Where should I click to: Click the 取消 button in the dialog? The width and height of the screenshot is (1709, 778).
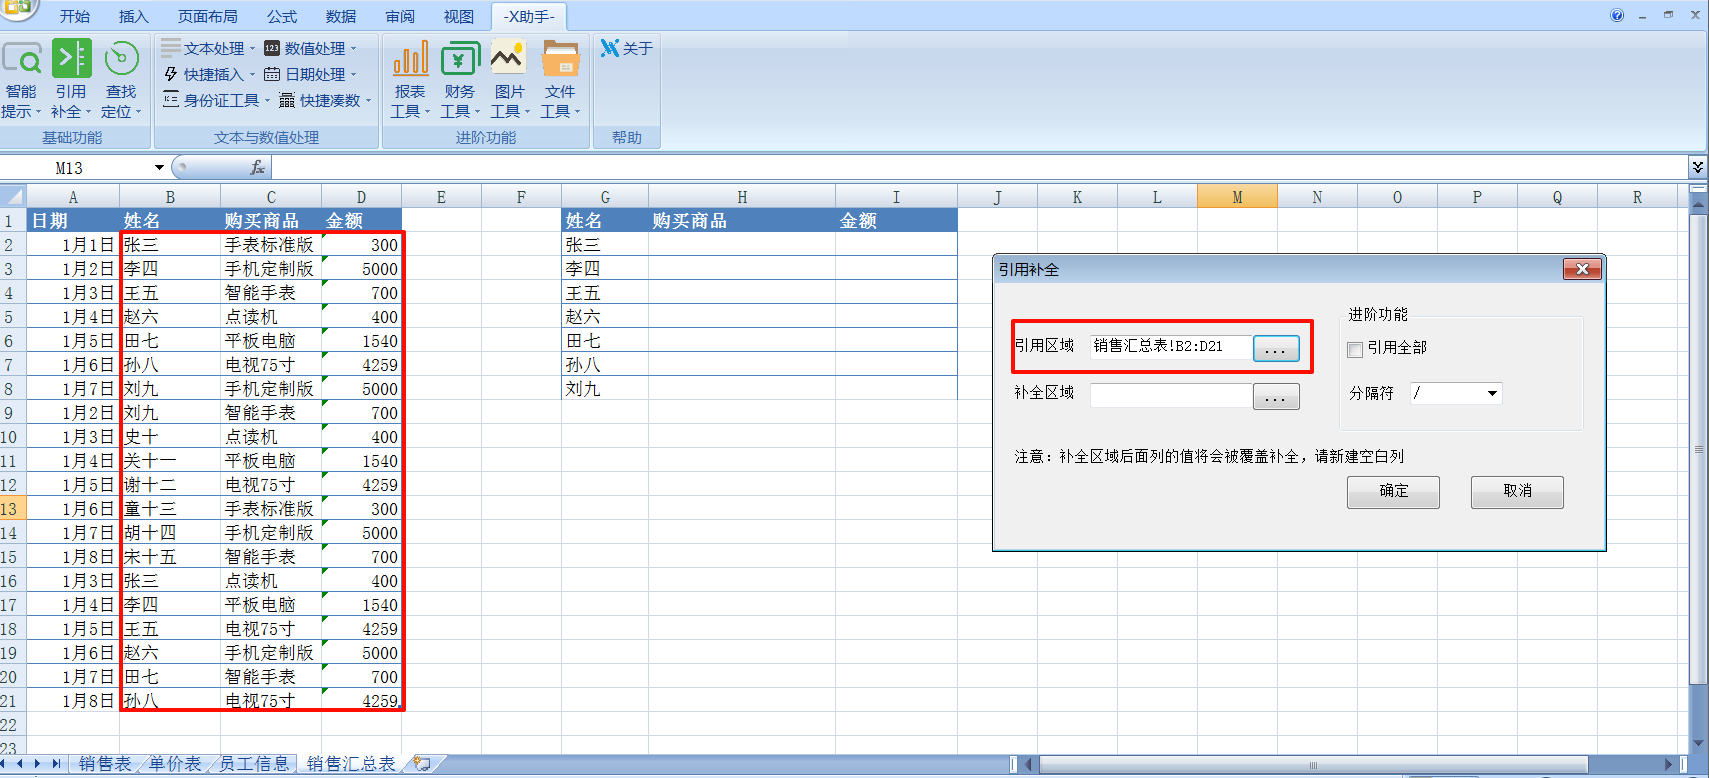click(1517, 492)
